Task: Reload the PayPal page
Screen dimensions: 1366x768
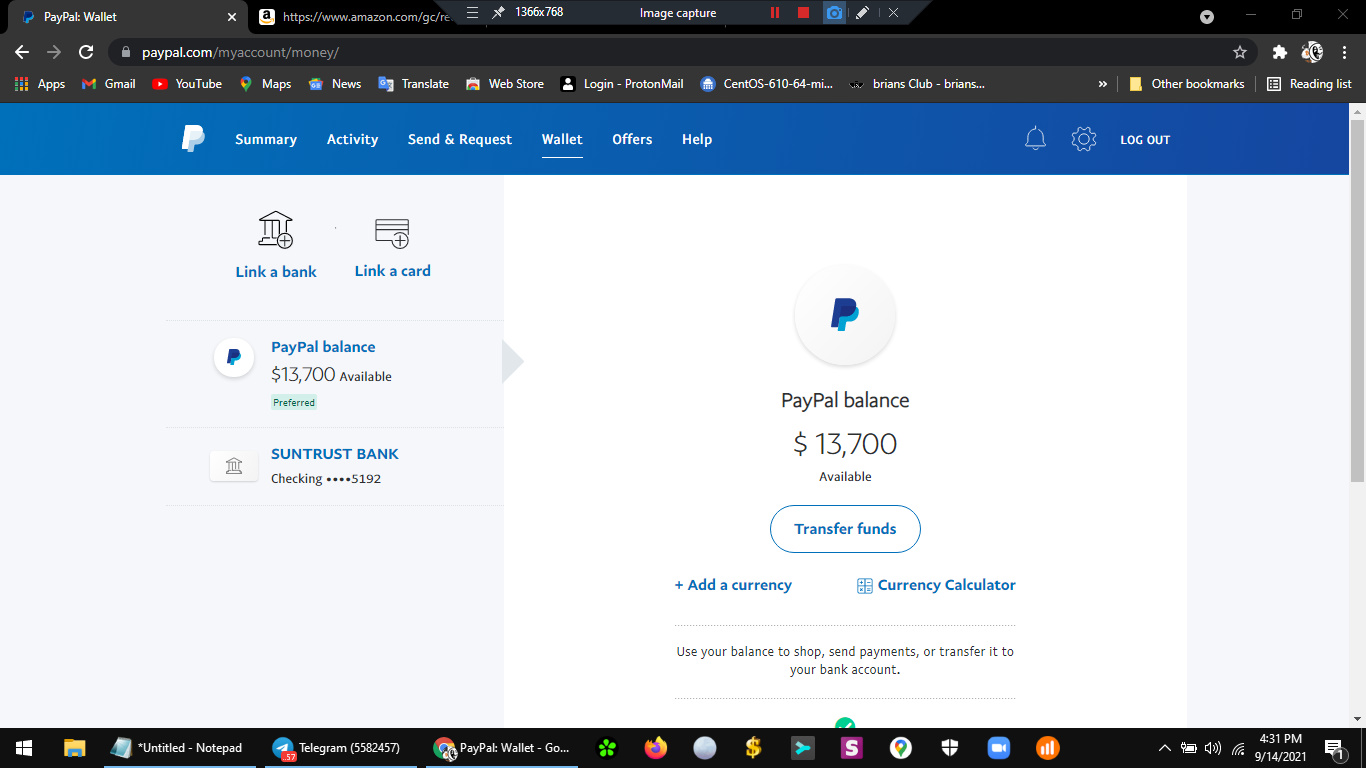Action: coord(86,52)
